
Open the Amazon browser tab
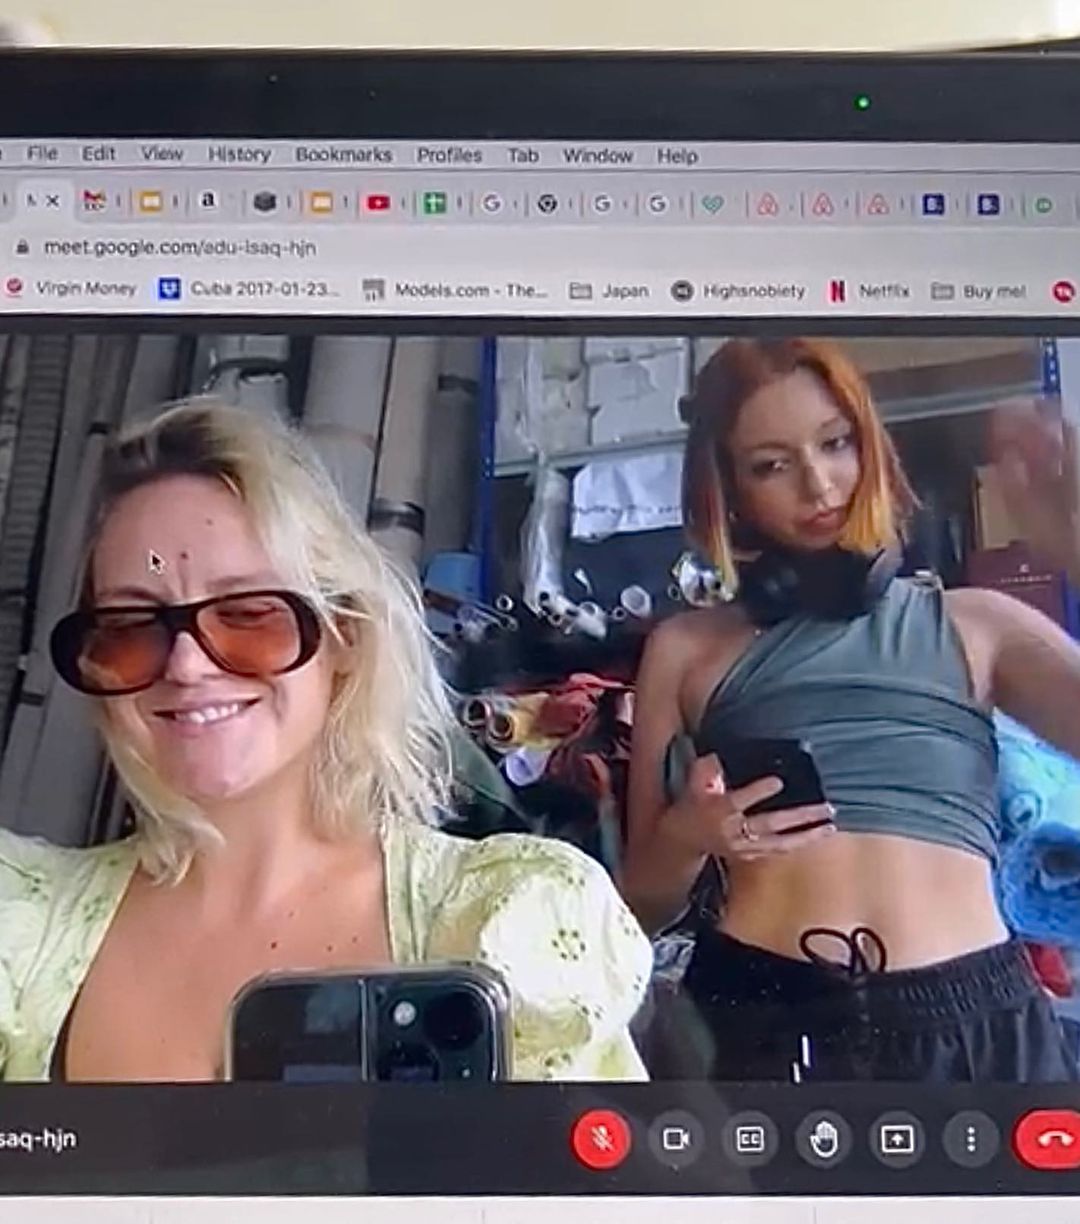click(207, 201)
